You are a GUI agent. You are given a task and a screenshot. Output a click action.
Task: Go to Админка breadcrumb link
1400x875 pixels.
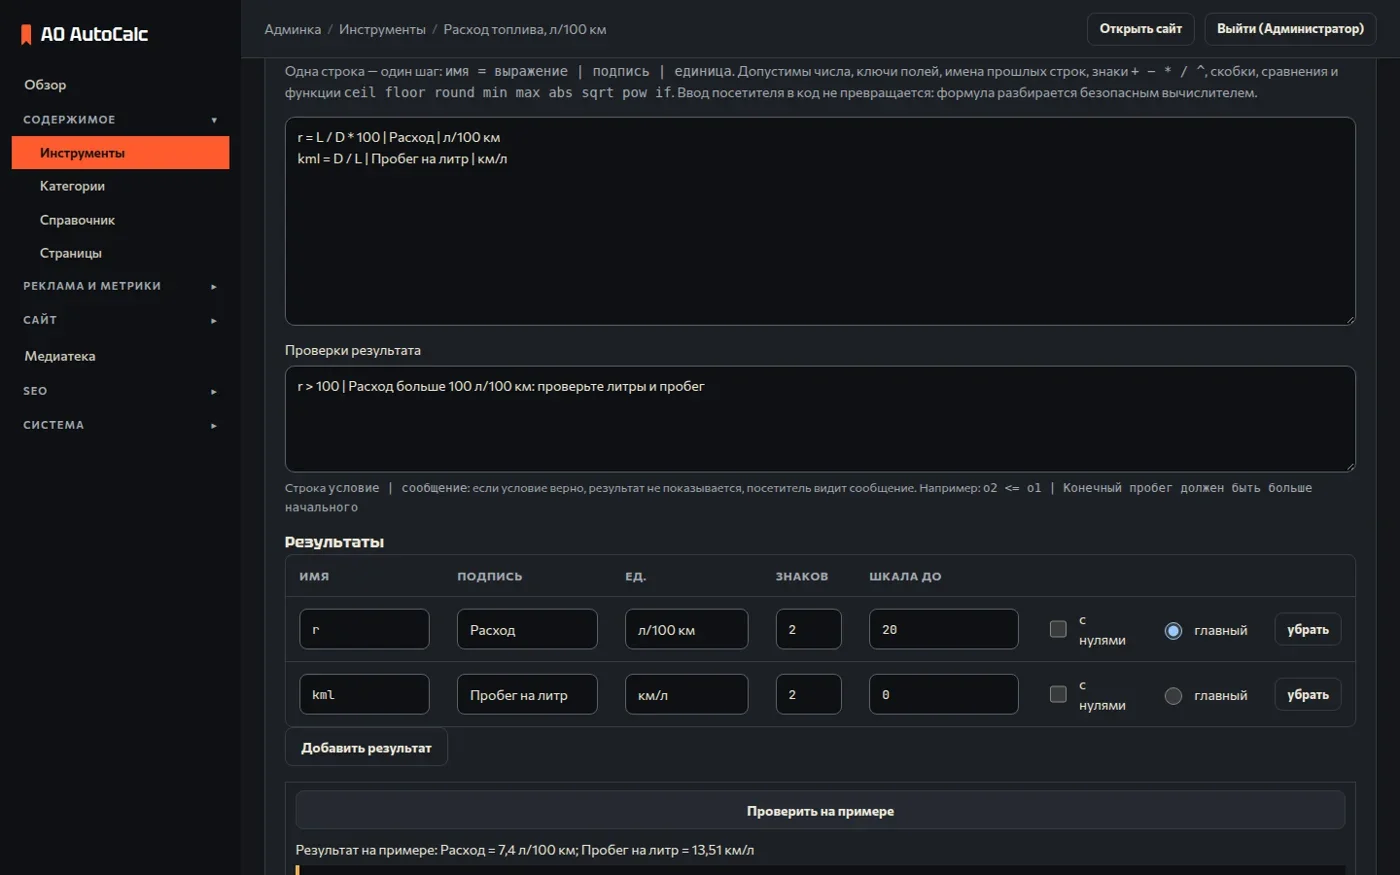[293, 29]
